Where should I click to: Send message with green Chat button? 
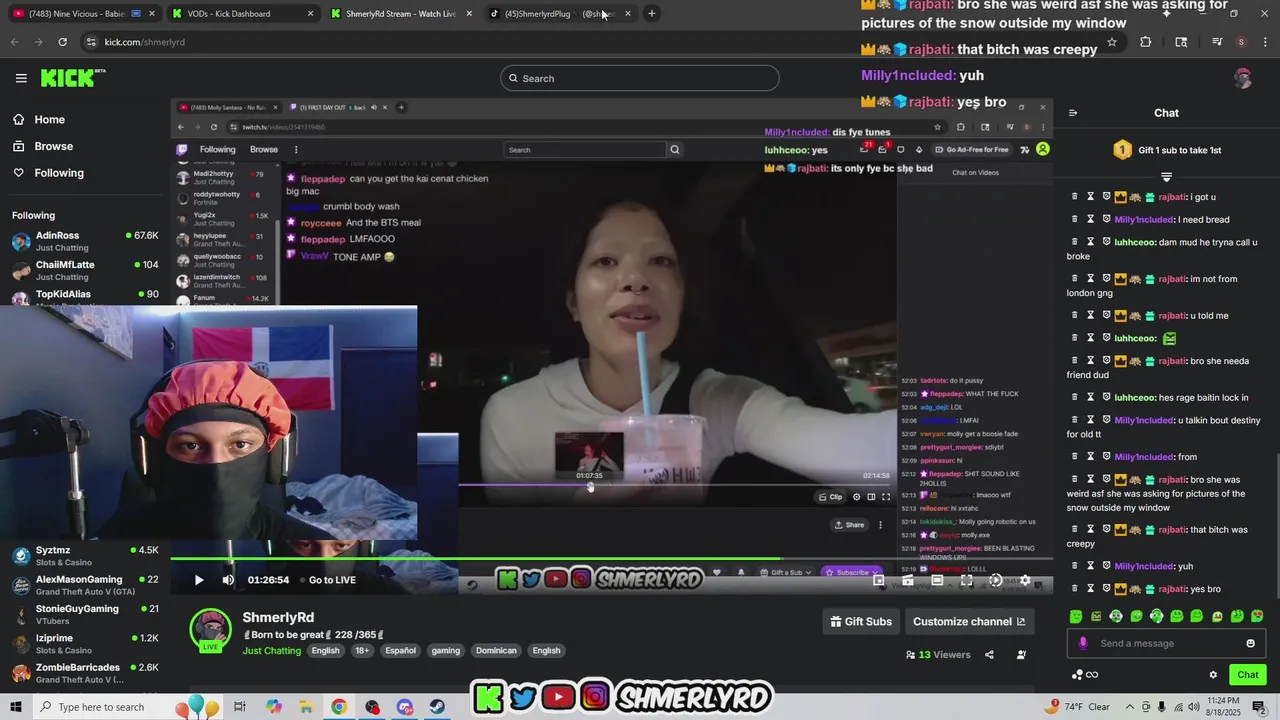click(x=1247, y=675)
